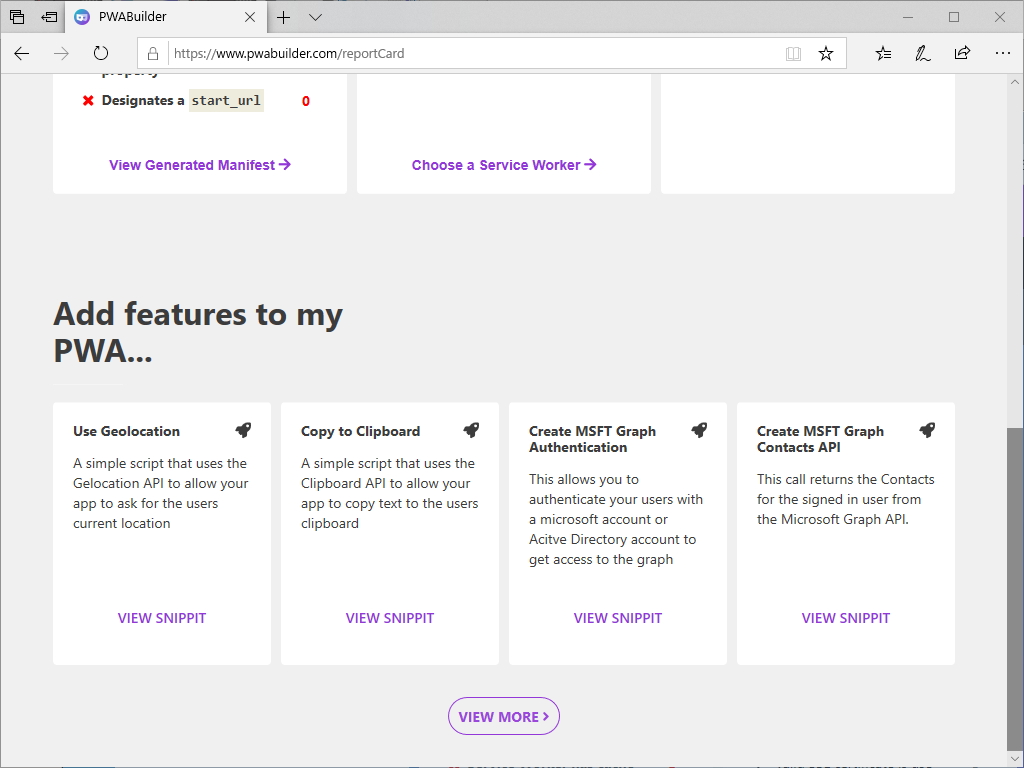Open the More actions ellipsis menu
Viewport: 1024px width, 768px height.
(x=1003, y=53)
